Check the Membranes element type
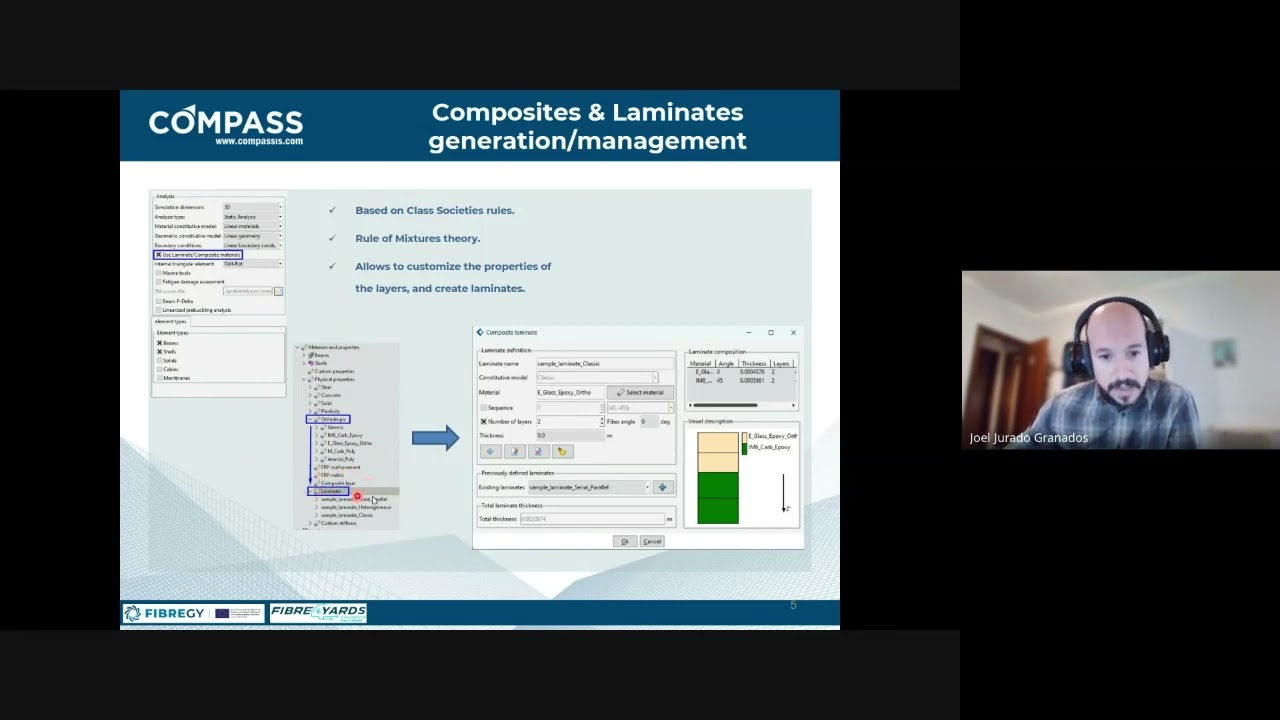 click(159, 378)
